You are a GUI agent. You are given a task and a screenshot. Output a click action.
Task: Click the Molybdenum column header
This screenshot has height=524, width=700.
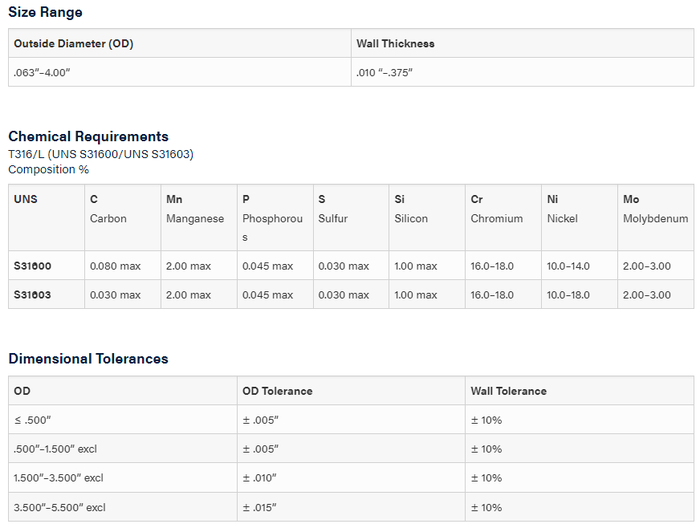coord(655,209)
